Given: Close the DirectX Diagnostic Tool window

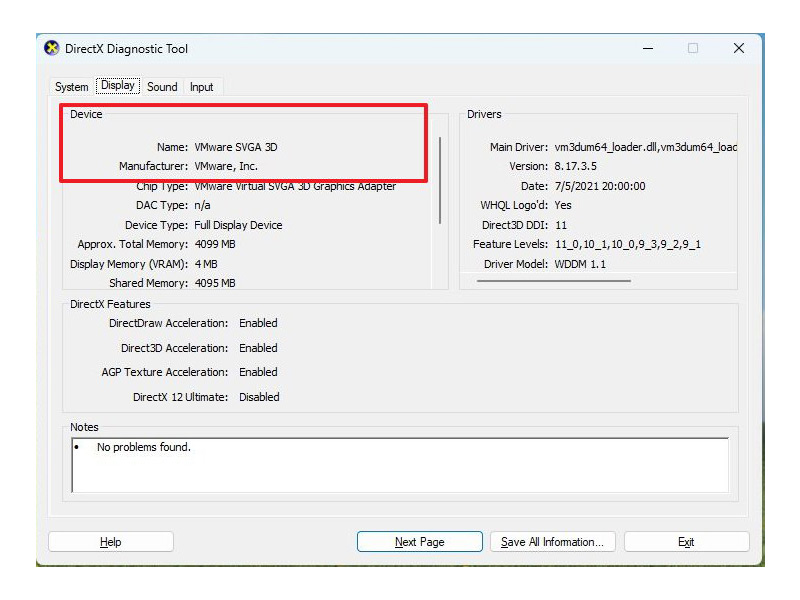Looking at the screenshot, I should 739,48.
